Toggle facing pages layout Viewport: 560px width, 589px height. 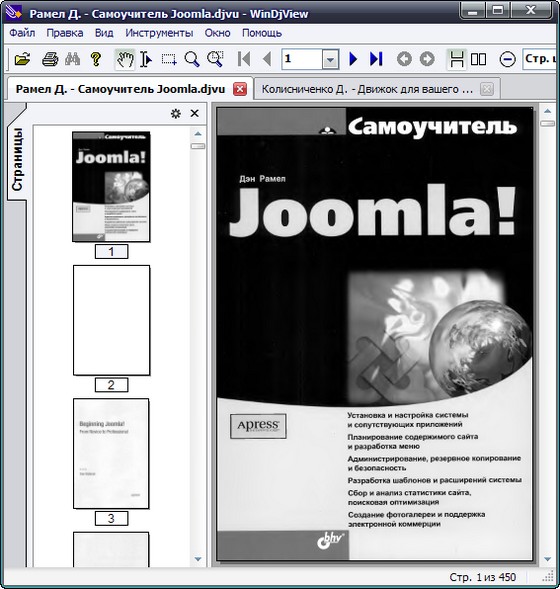tap(478, 59)
